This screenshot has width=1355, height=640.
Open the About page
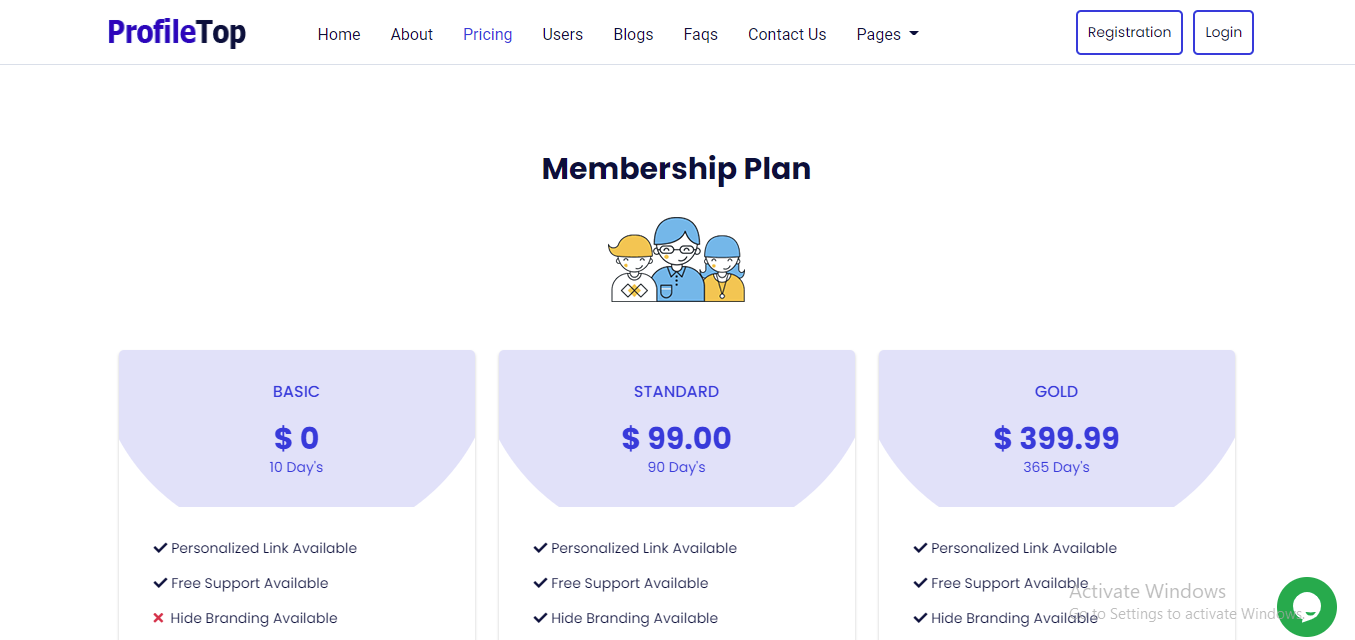412,34
